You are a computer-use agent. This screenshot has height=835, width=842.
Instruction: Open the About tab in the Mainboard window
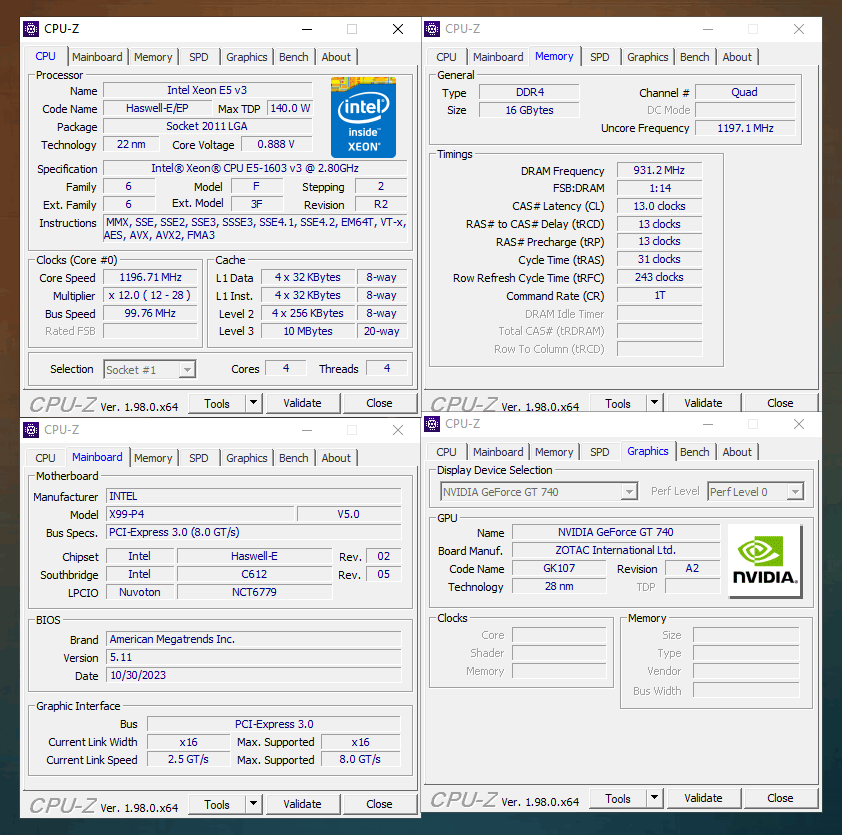click(x=336, y=458)
